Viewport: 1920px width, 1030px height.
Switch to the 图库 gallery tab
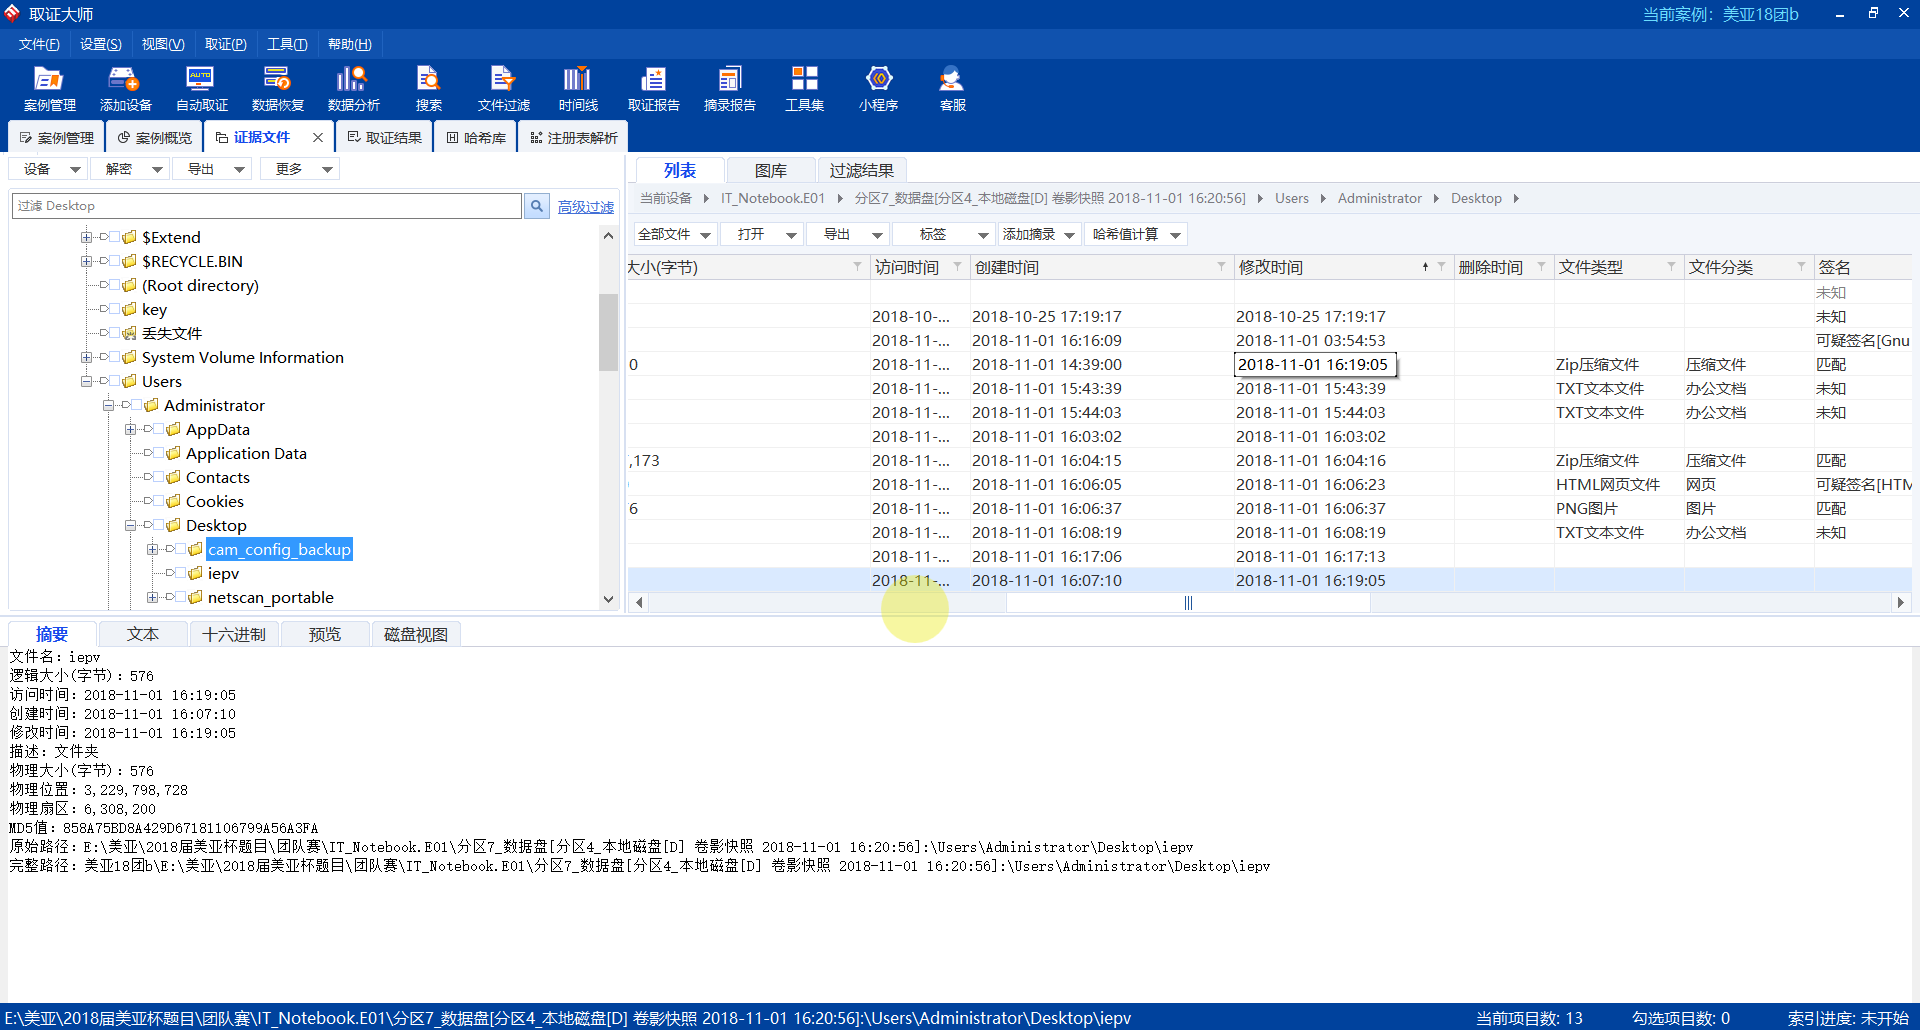pyautogui.click(x=771, y=170)
